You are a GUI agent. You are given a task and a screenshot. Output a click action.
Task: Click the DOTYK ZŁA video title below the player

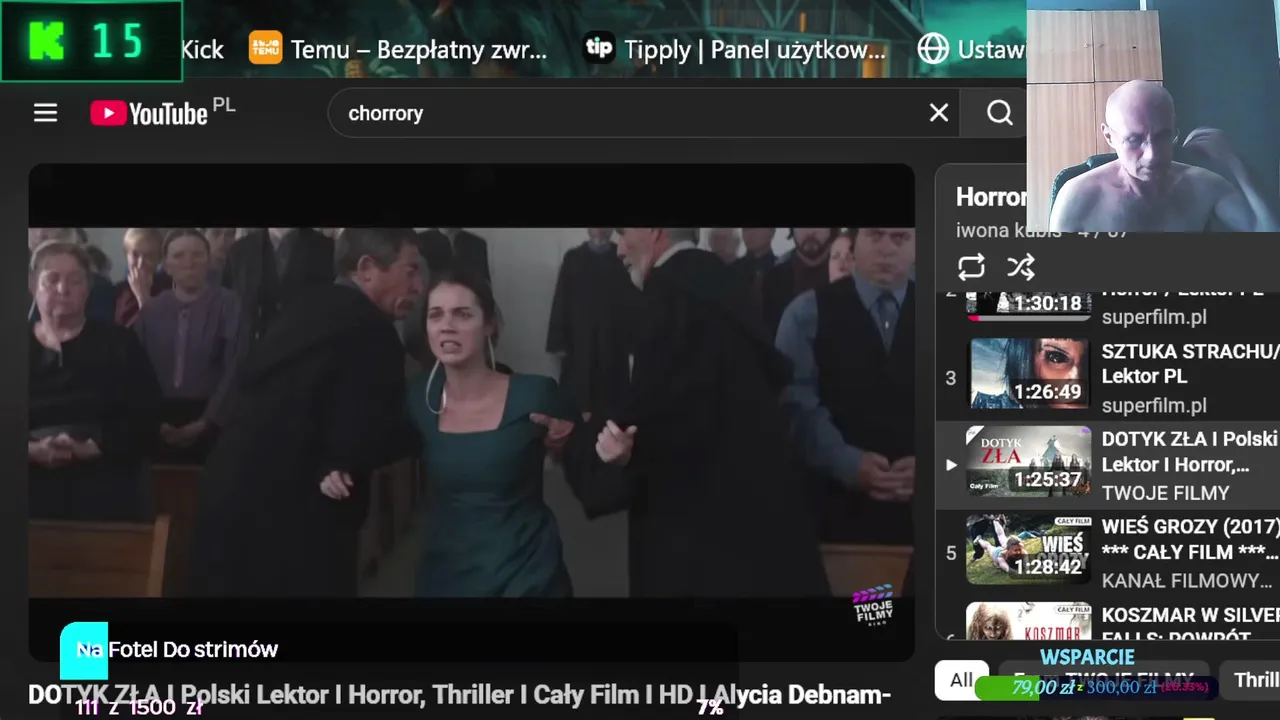(459, 695)
